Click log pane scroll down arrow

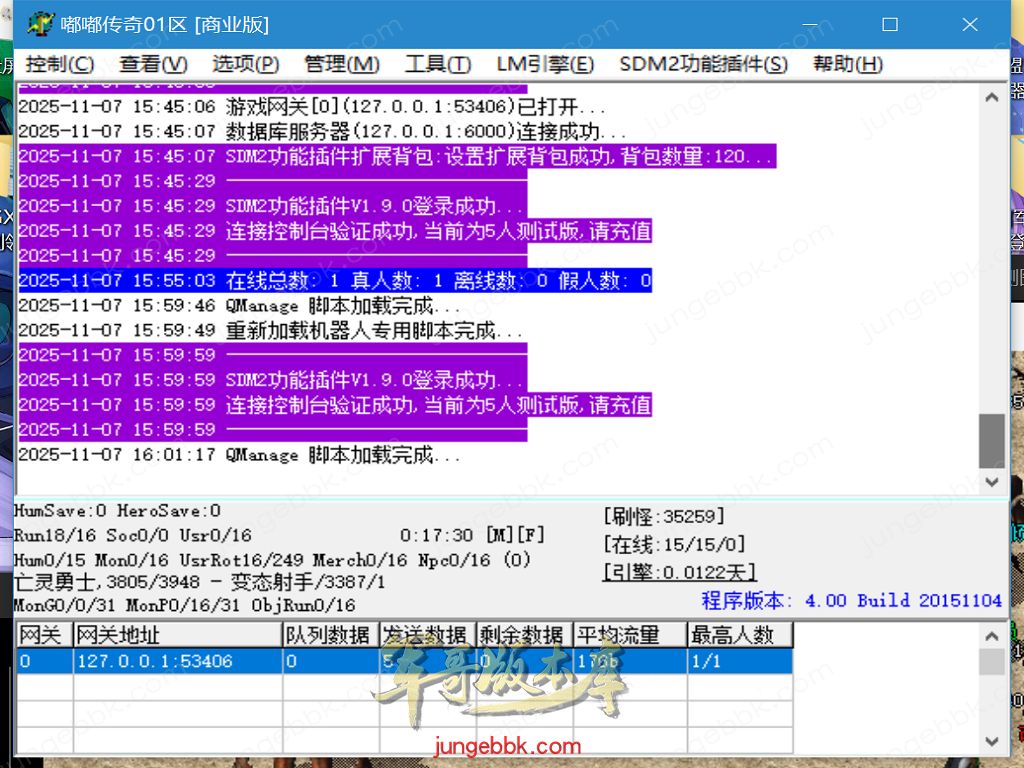coord(991,481)
